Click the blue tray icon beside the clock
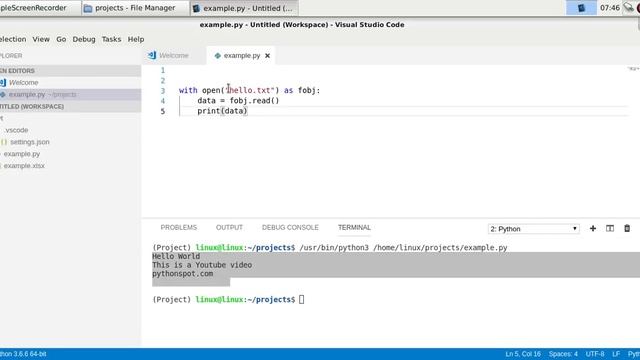The height and width of the screenshot is (360, 640). click(581, 8)
